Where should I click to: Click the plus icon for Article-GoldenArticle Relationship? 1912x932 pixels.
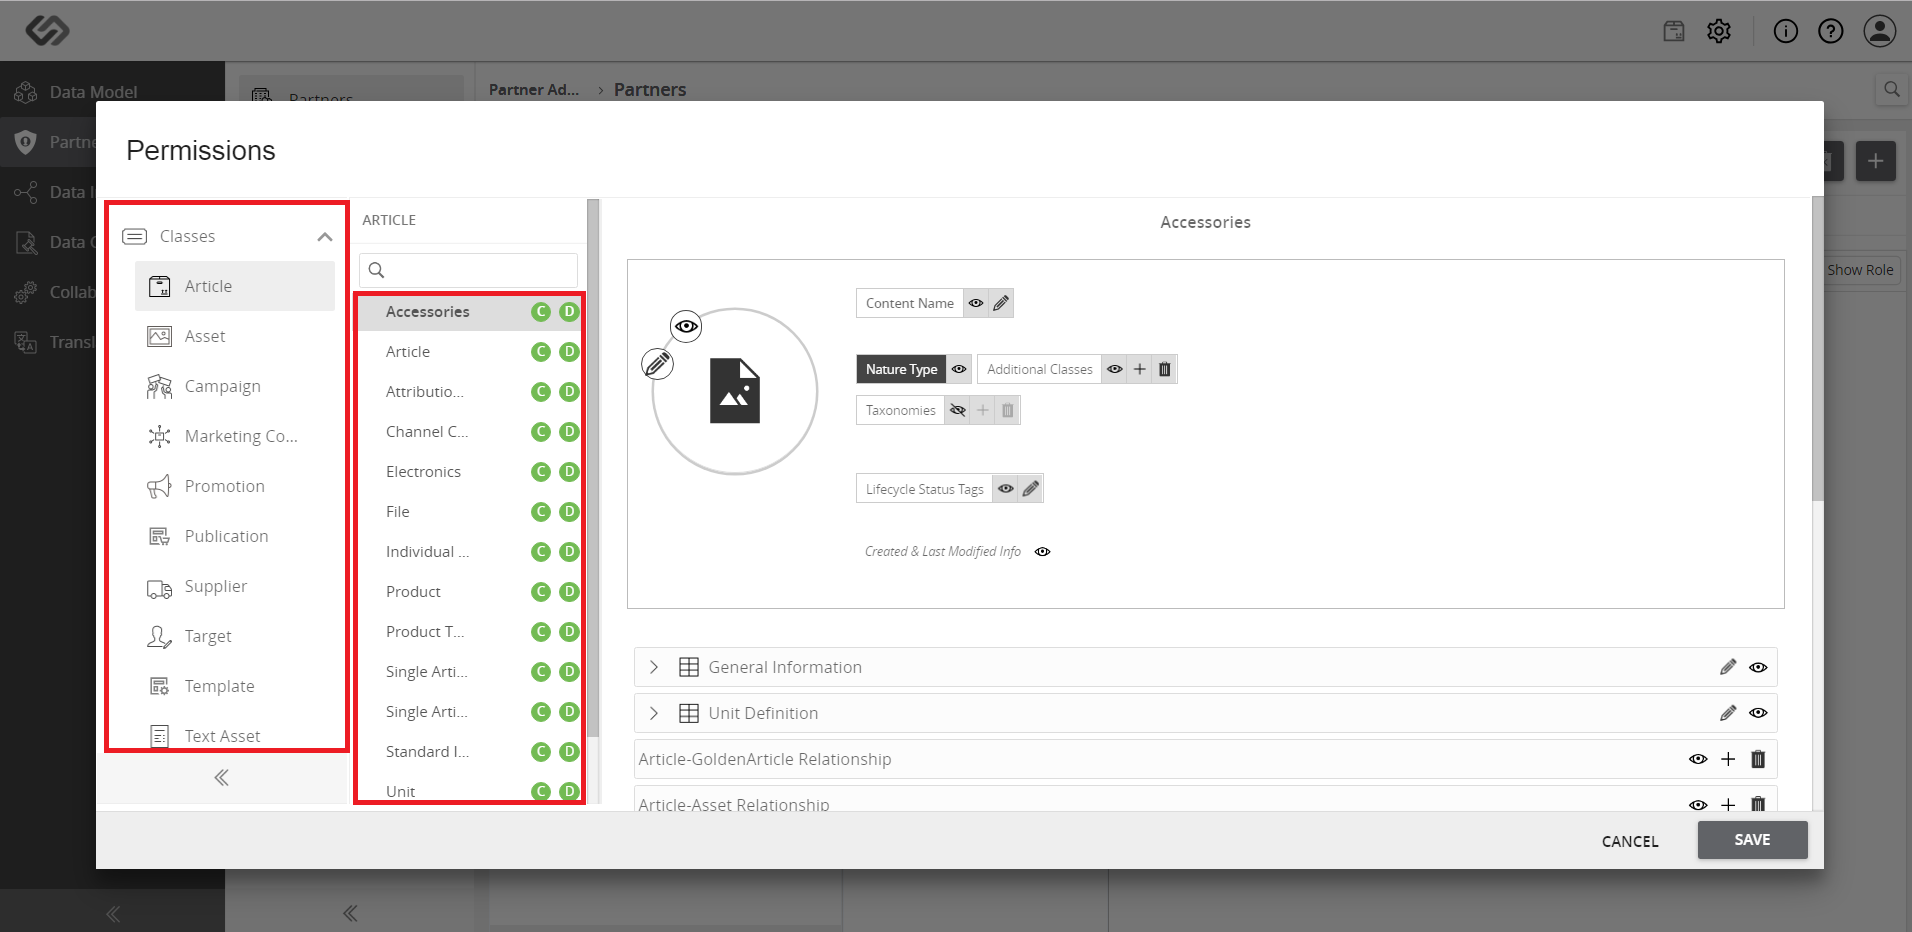1728,759
